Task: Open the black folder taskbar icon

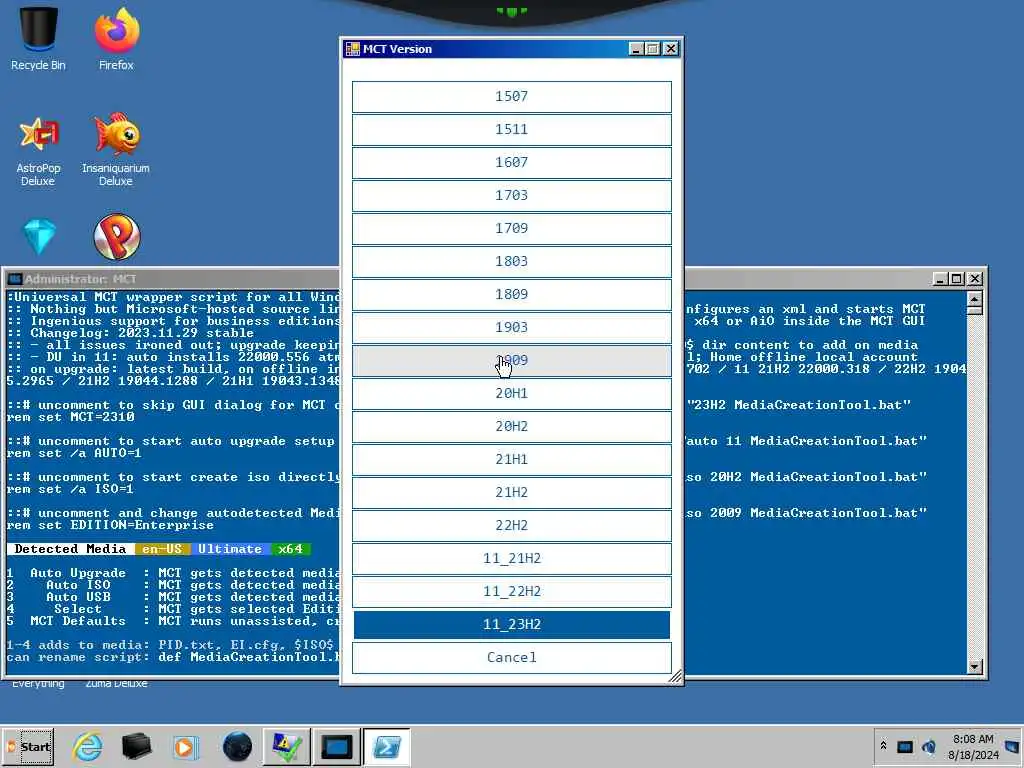Action: 136,746
